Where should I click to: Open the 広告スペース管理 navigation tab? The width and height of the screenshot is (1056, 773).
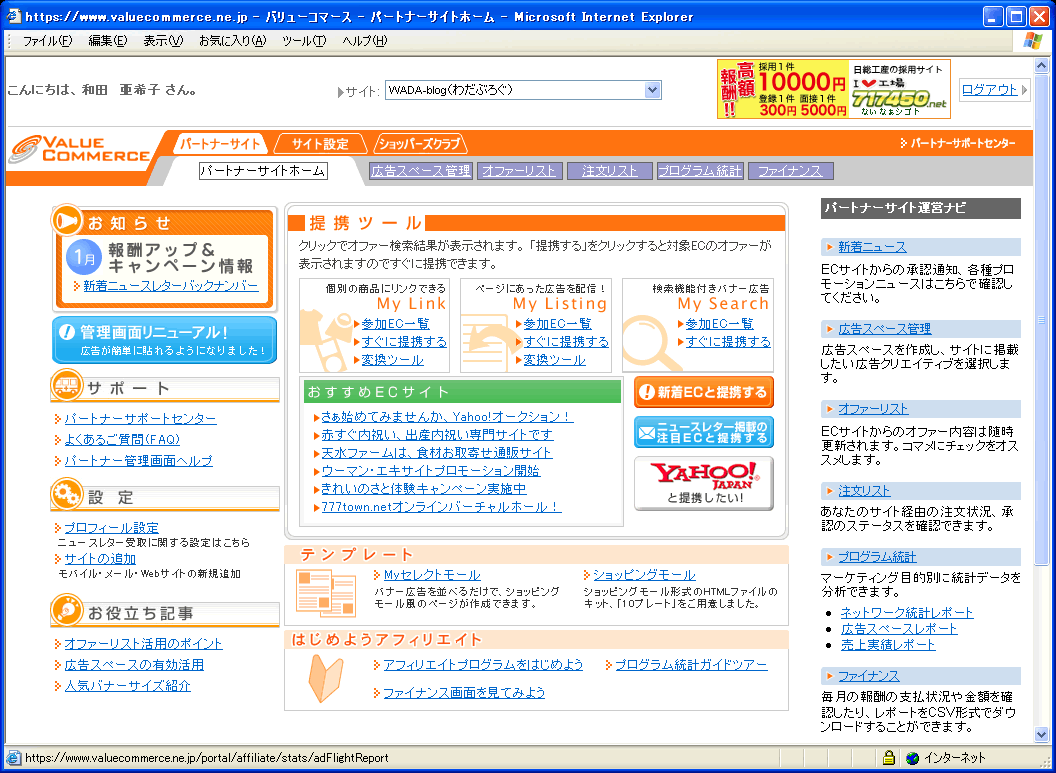420,171
